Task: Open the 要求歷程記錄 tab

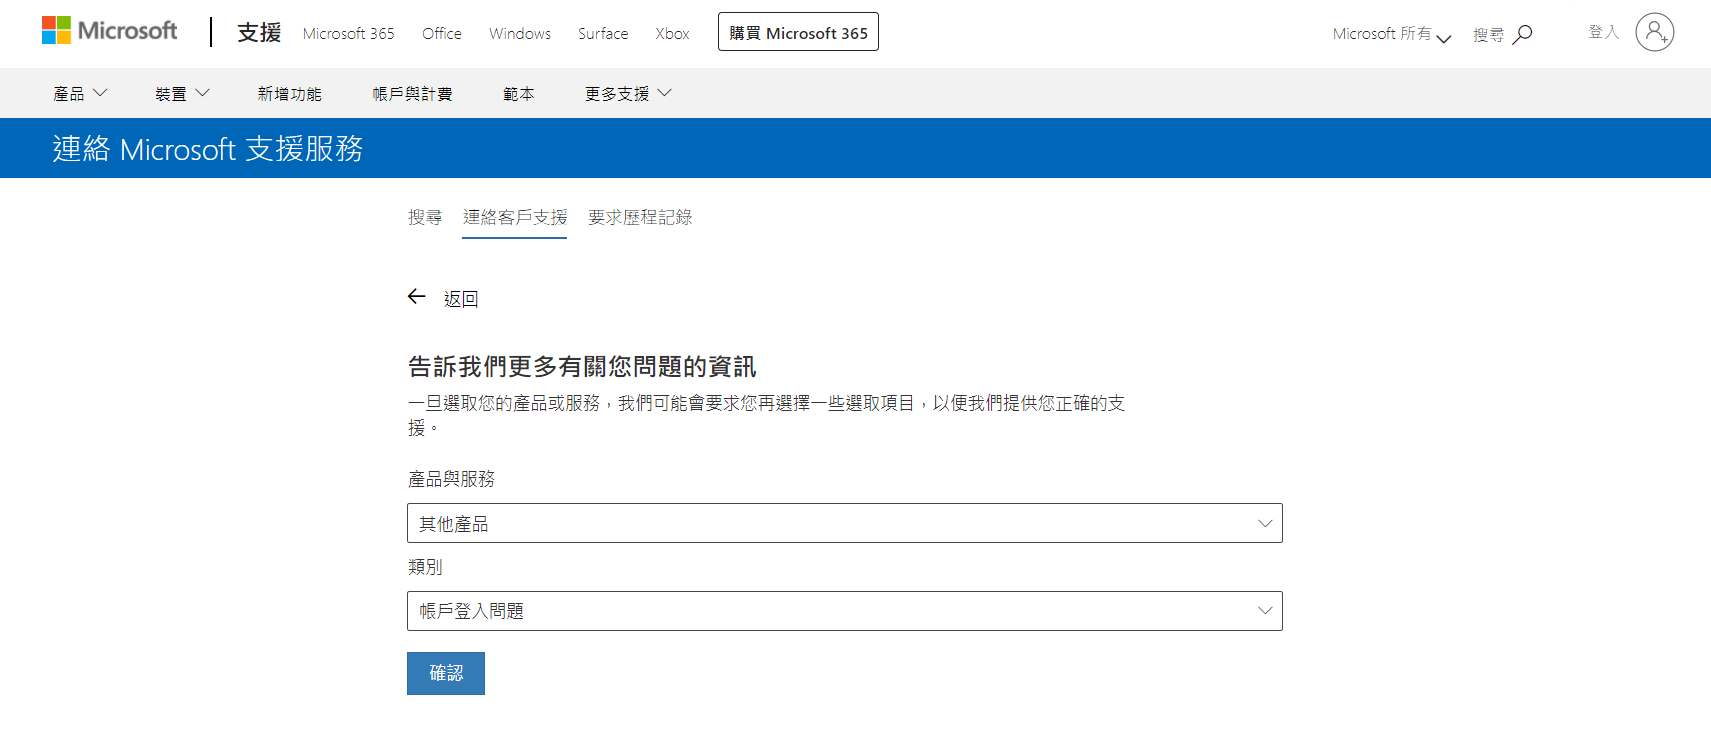Action: click(640, 217)
